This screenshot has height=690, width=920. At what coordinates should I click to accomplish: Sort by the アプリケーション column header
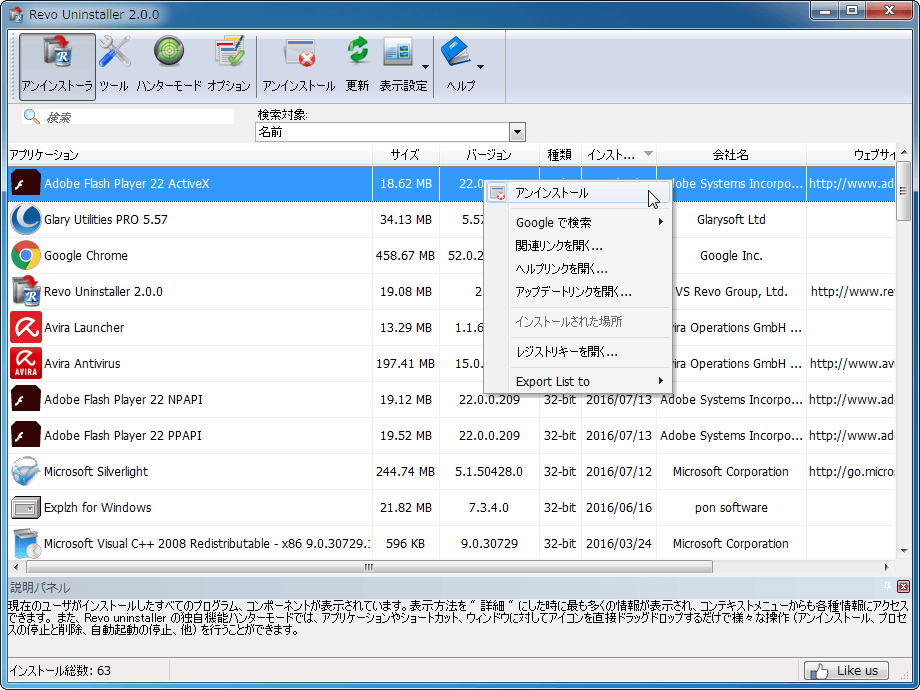pos(190,155)
